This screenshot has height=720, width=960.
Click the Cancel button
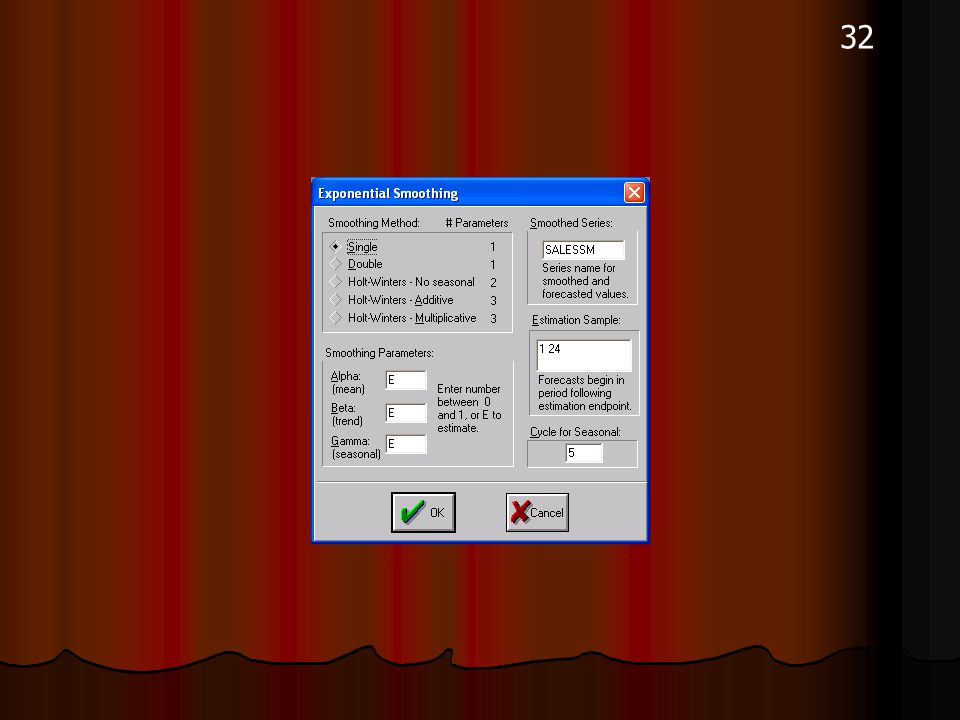[537, 512]
